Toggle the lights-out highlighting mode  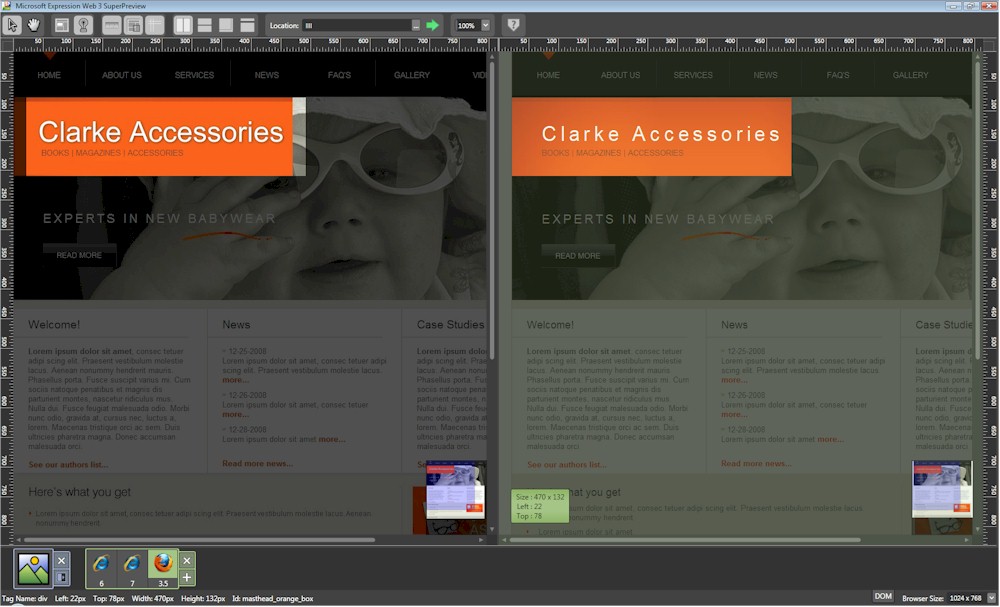pyautogui.click(x=83, y=26)
